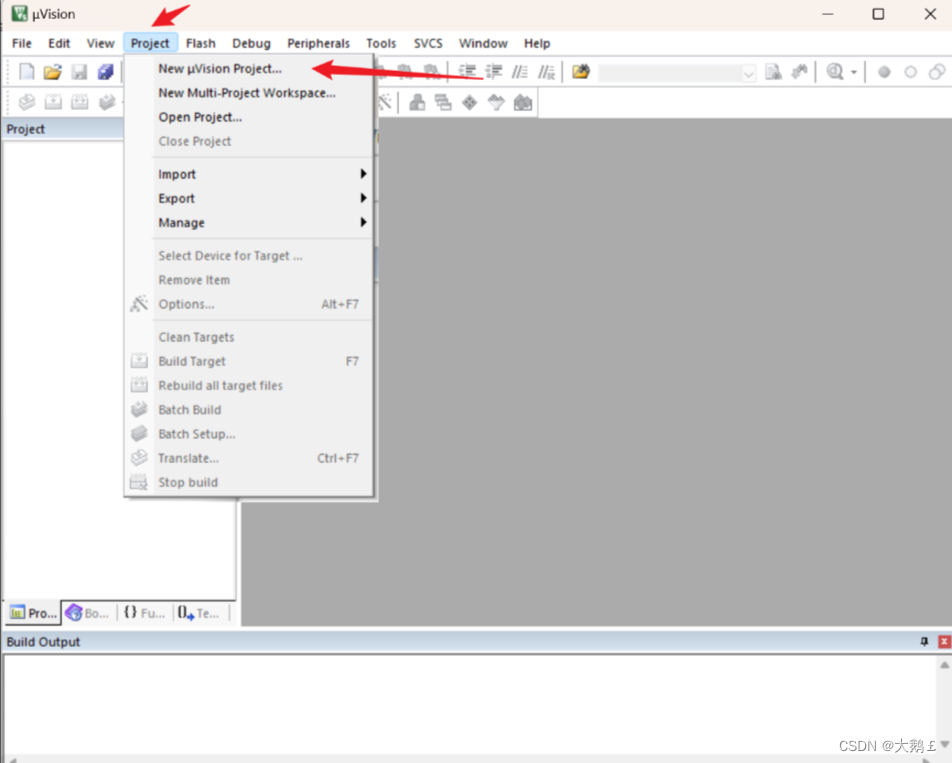Click the Batch Setup... menu entry
Screen dimensions: 952x763
click(249, 434)
